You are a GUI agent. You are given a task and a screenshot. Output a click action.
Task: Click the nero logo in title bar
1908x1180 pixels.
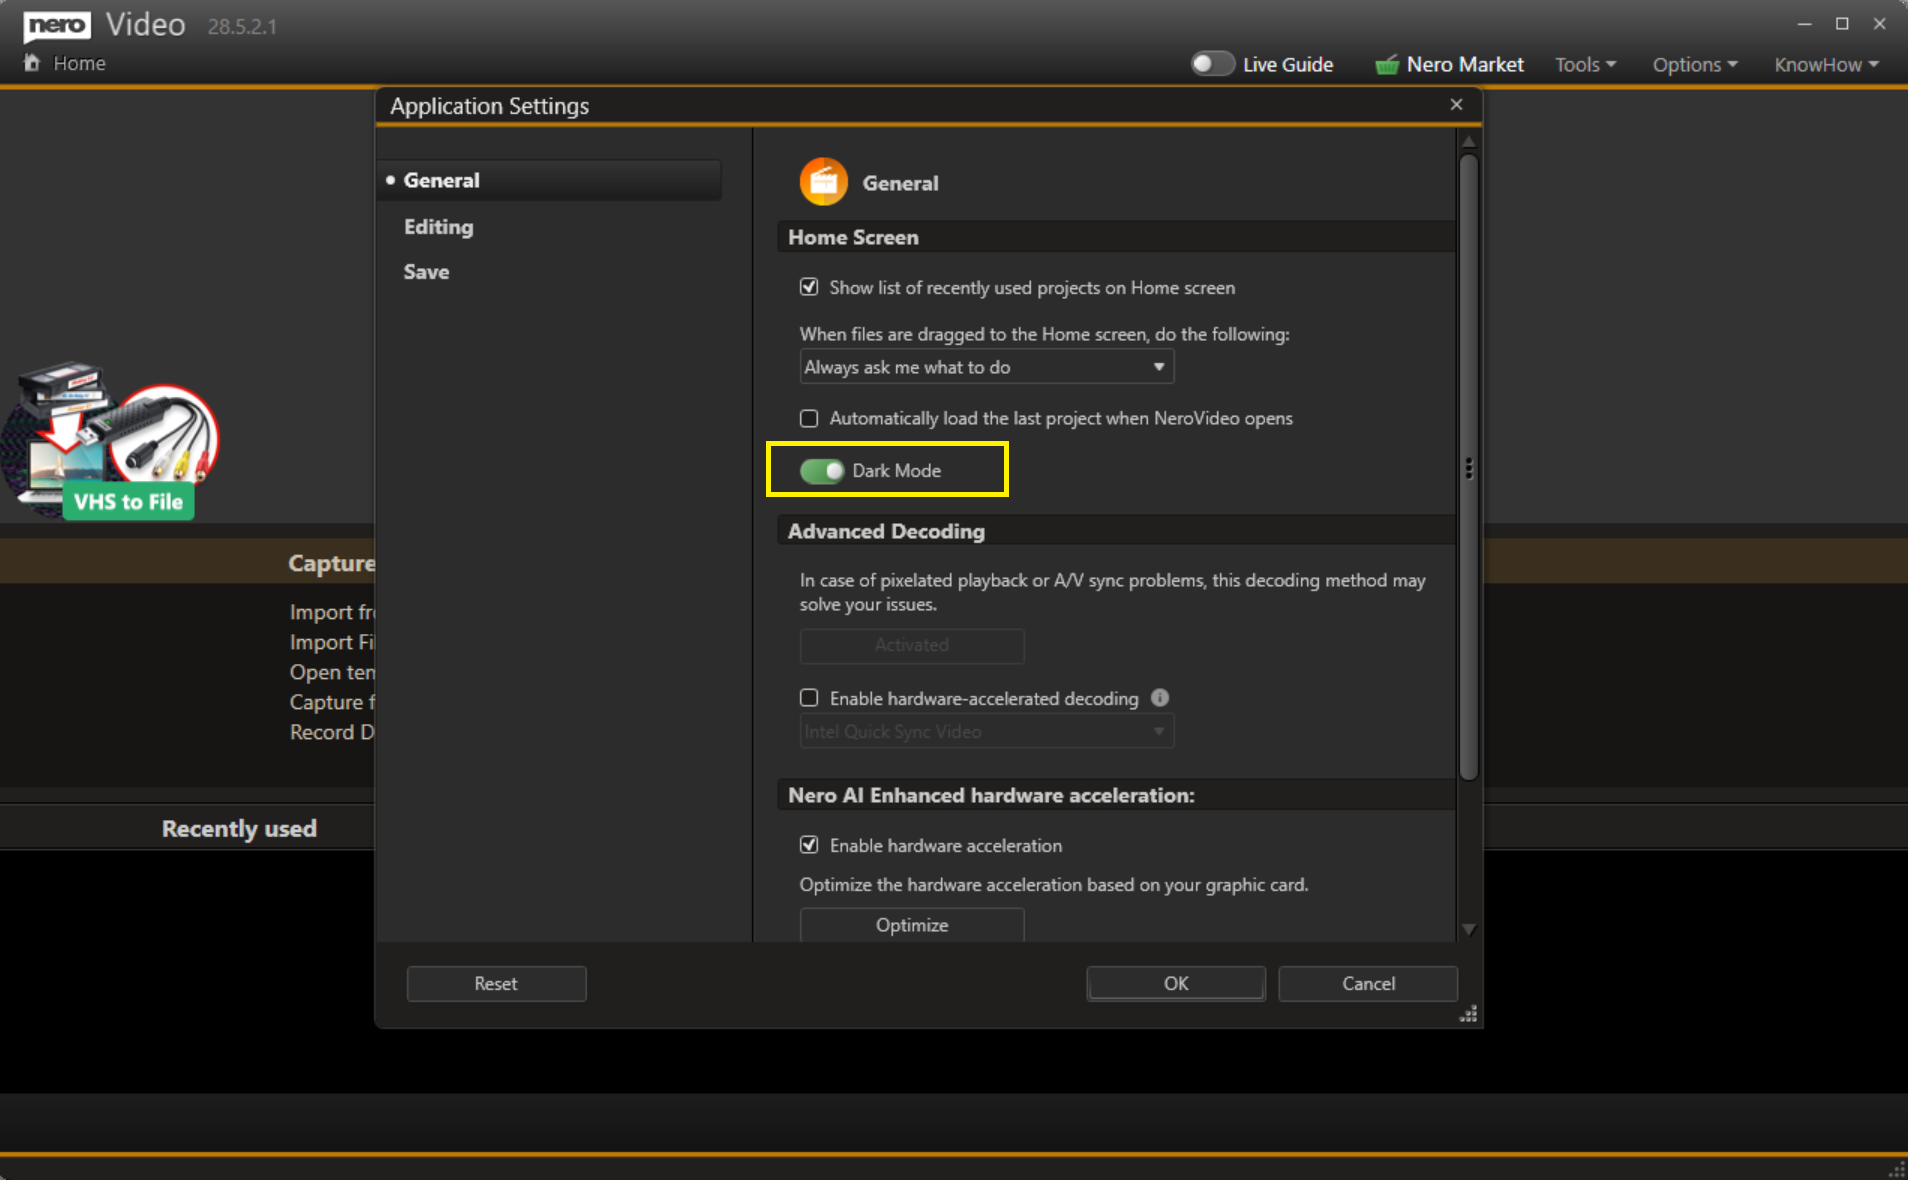point(57,25)
